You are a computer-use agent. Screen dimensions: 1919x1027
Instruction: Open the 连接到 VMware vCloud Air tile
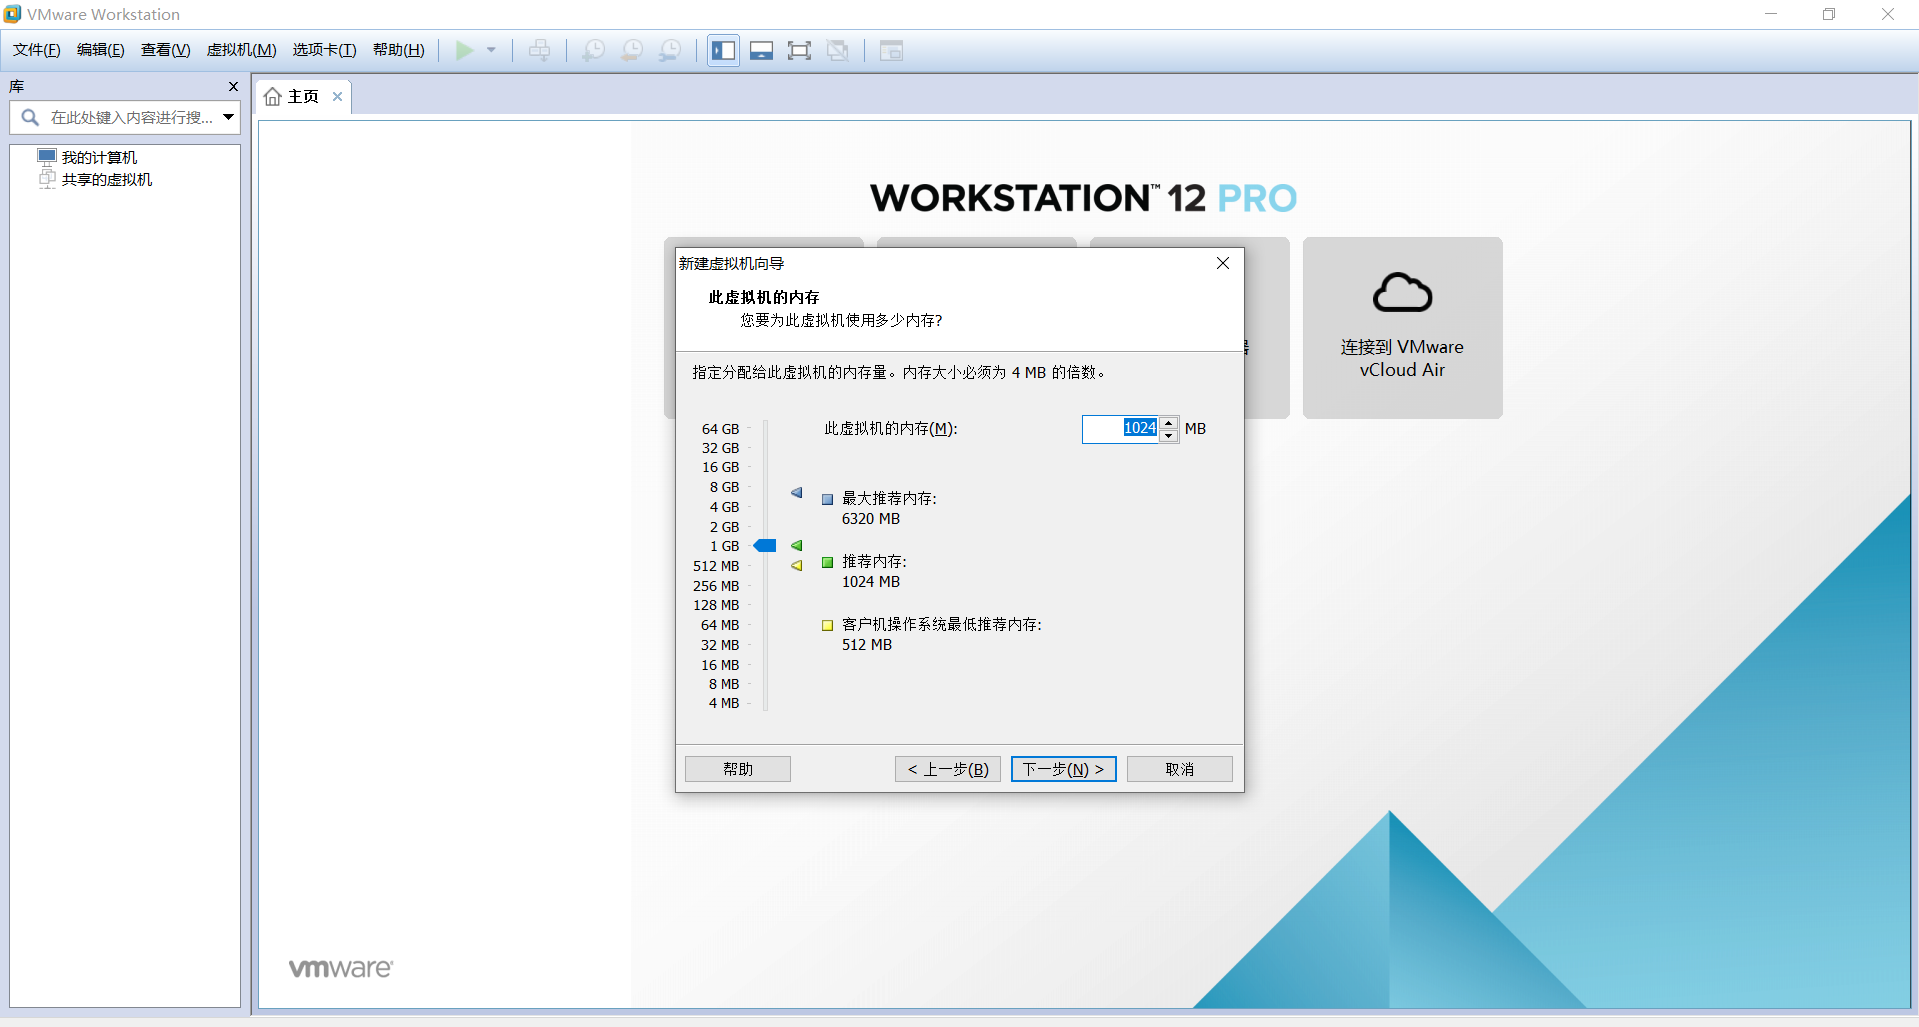click(x=1402, y=328)
